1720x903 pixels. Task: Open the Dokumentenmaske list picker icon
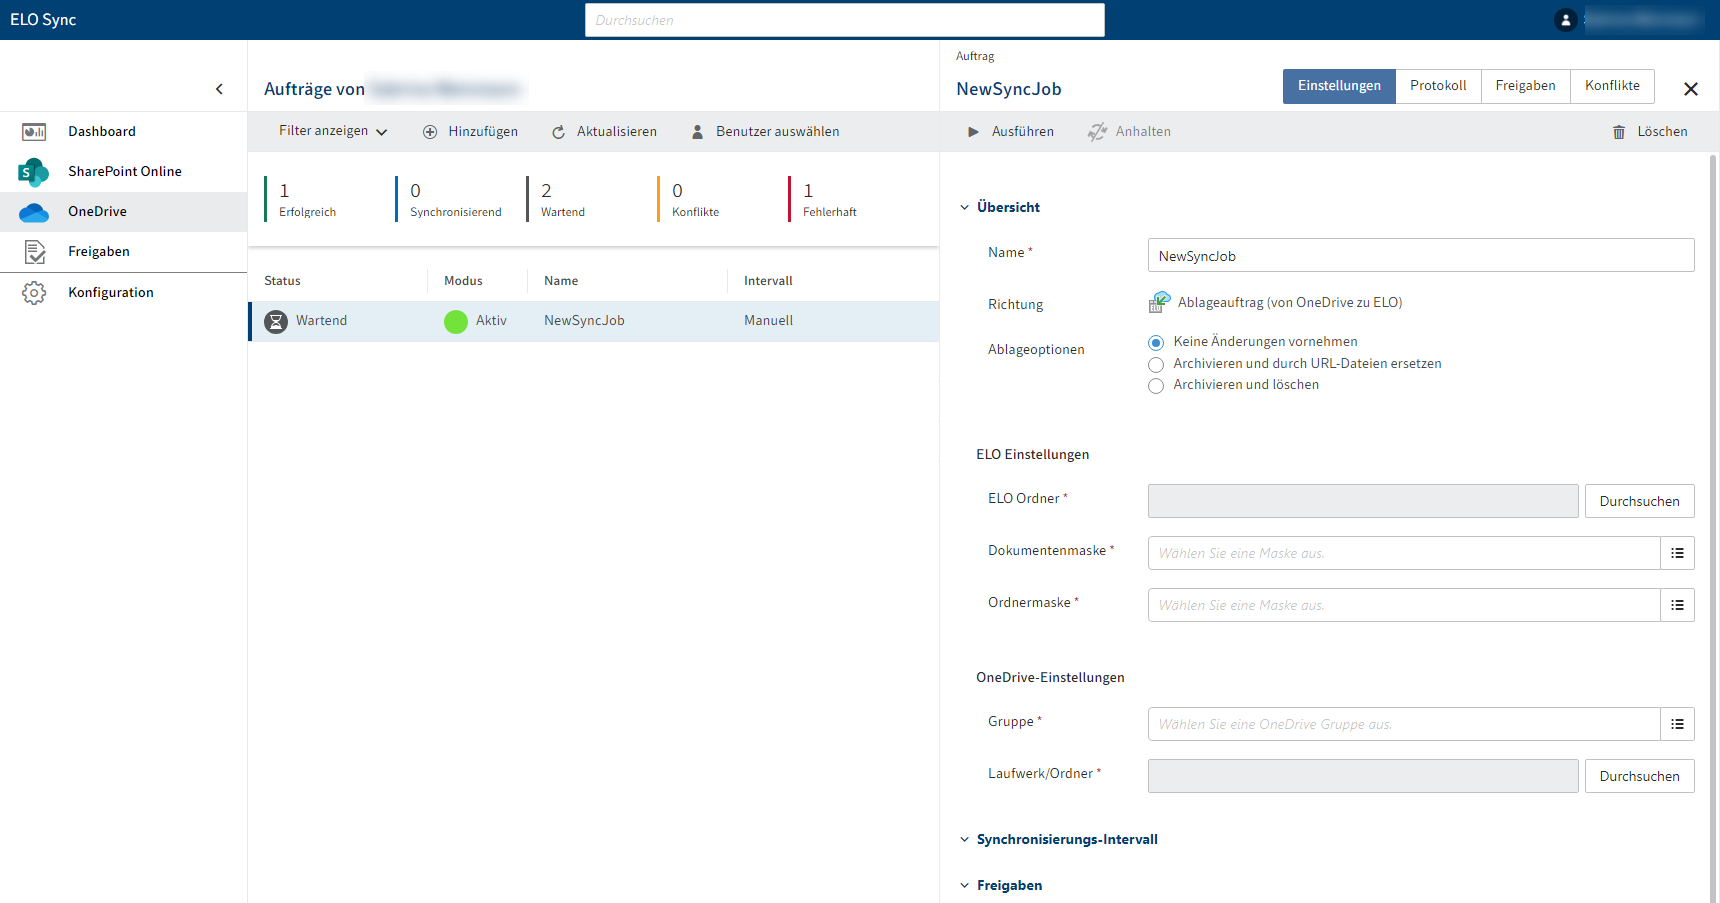point(1677,553)
